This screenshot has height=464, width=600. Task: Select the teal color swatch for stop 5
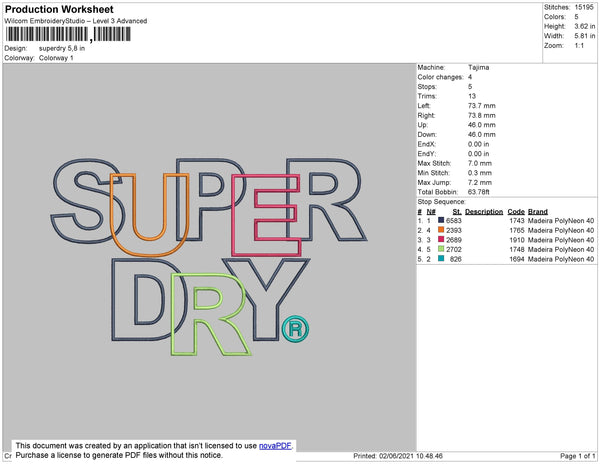click(441, 259)
